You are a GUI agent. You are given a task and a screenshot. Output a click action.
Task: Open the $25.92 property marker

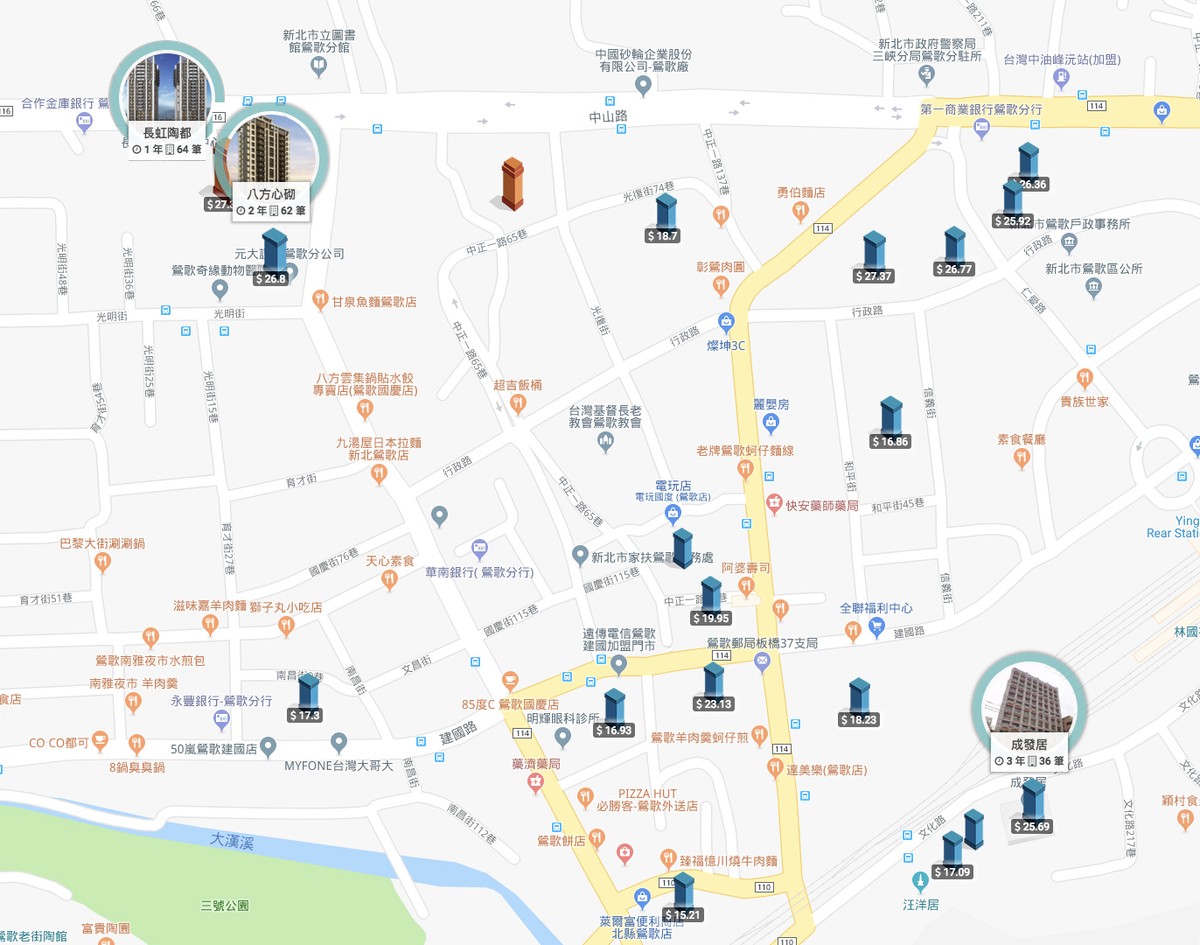pyautogui.click(x=1013, y=204)
